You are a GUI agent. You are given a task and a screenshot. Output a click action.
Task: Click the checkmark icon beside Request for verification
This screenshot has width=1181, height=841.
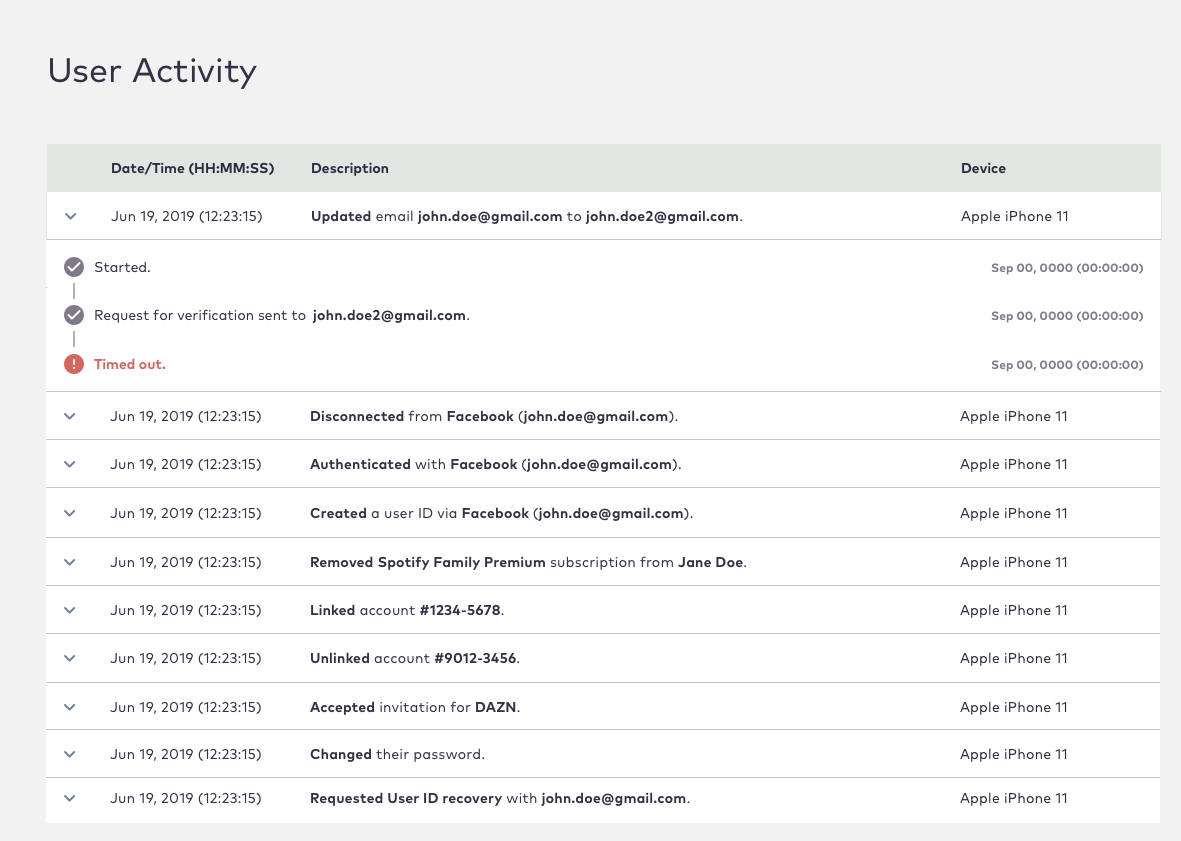coord(74,315)
